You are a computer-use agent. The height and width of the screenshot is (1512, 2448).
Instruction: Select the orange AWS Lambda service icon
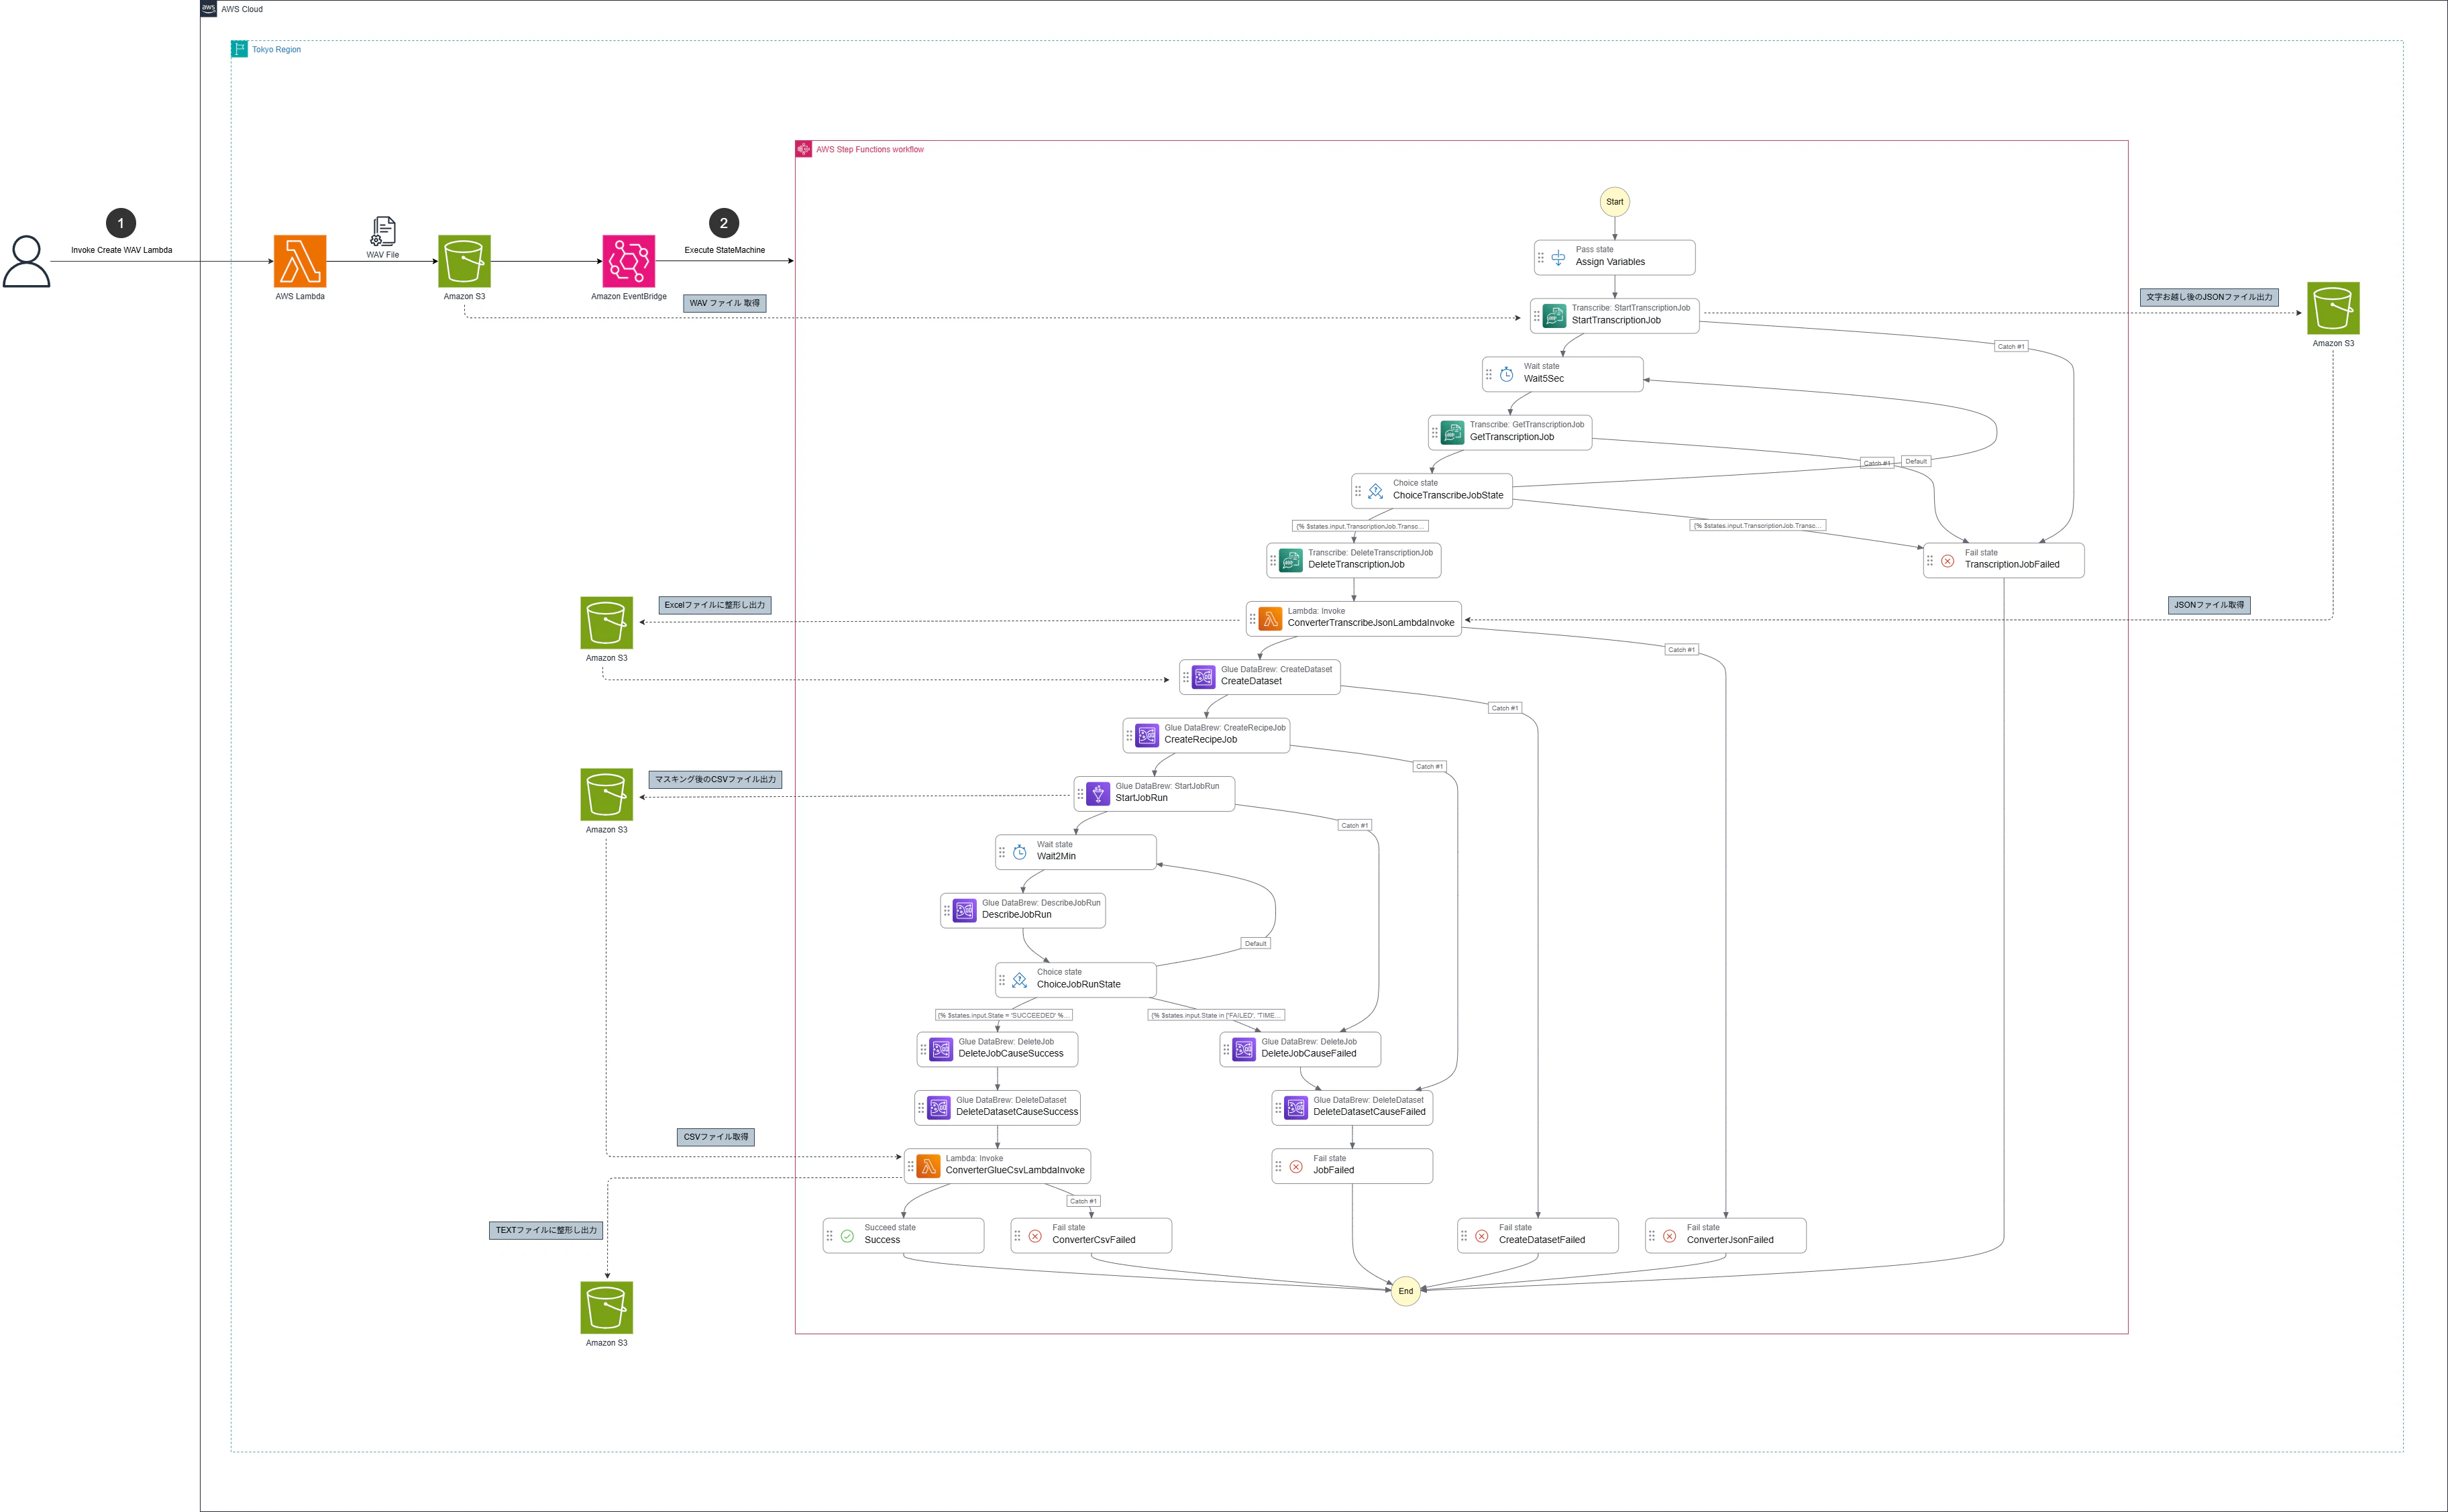[300, 261]
